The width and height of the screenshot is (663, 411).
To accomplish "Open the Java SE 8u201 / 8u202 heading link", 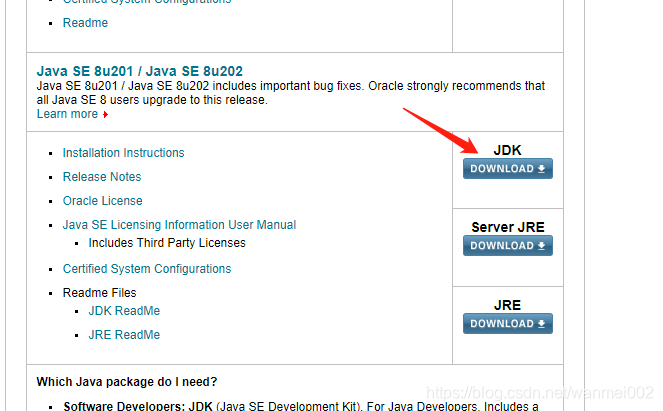I will [140, 71].
